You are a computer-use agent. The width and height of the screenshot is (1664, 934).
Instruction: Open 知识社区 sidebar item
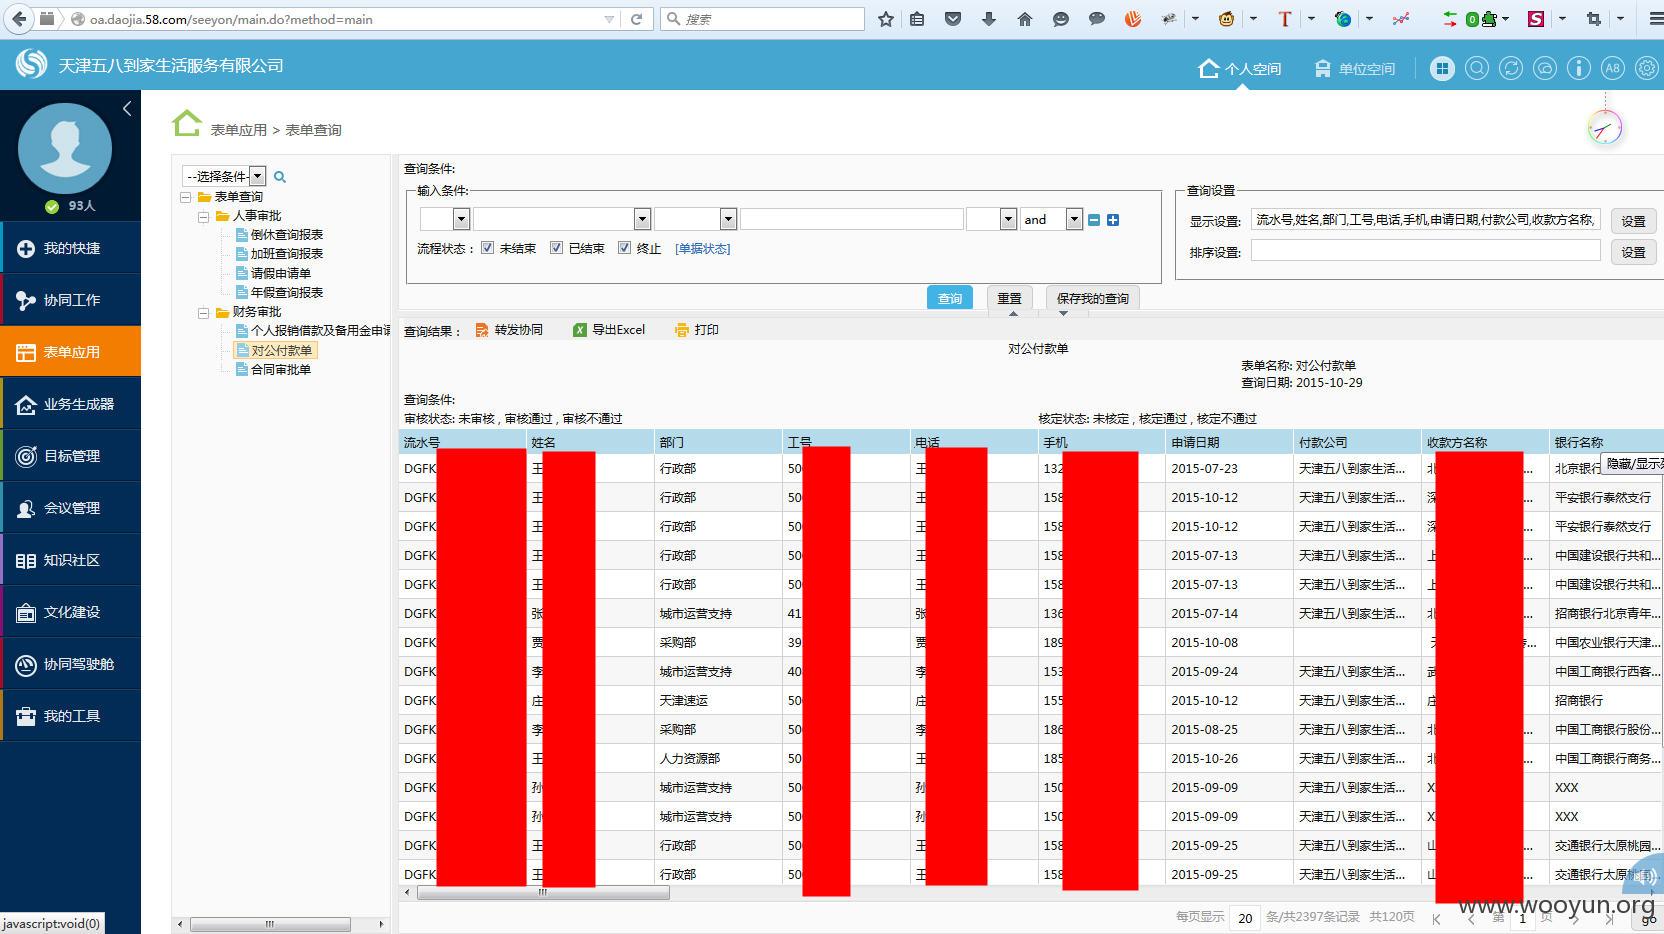(x=70, y=560)
